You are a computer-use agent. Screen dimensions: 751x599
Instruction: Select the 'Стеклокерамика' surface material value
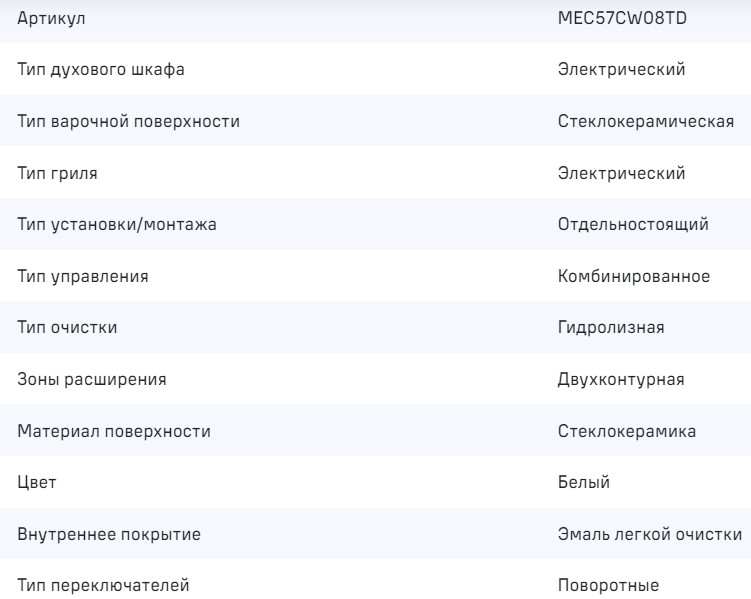pos(627,431)
